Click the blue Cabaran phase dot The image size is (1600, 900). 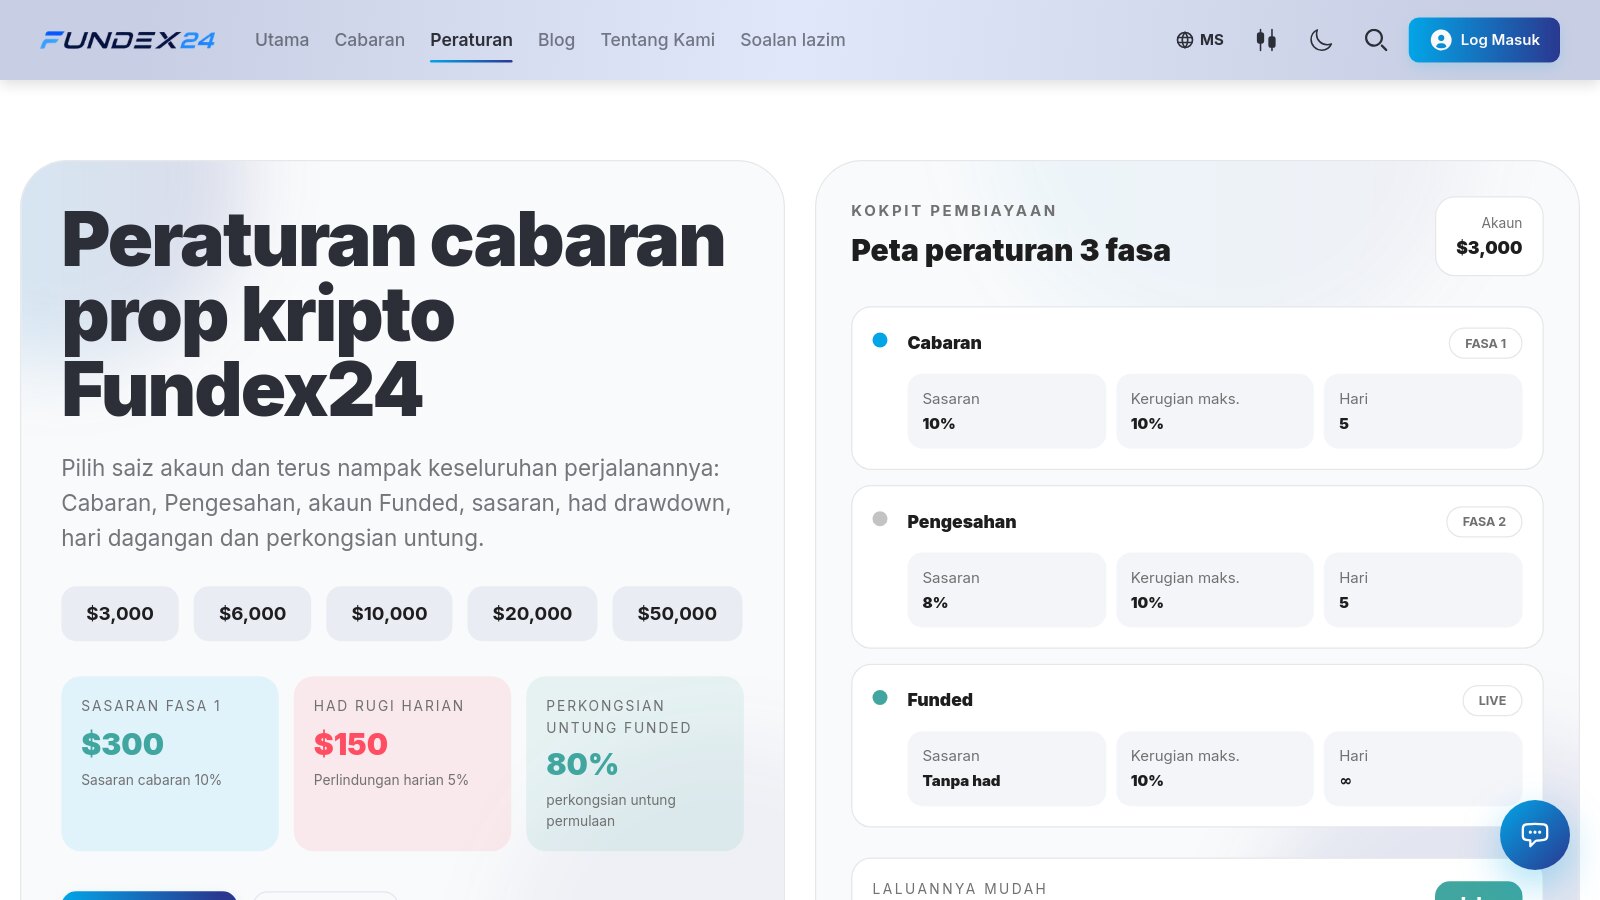pyautogui.click(x=880, y=340)
